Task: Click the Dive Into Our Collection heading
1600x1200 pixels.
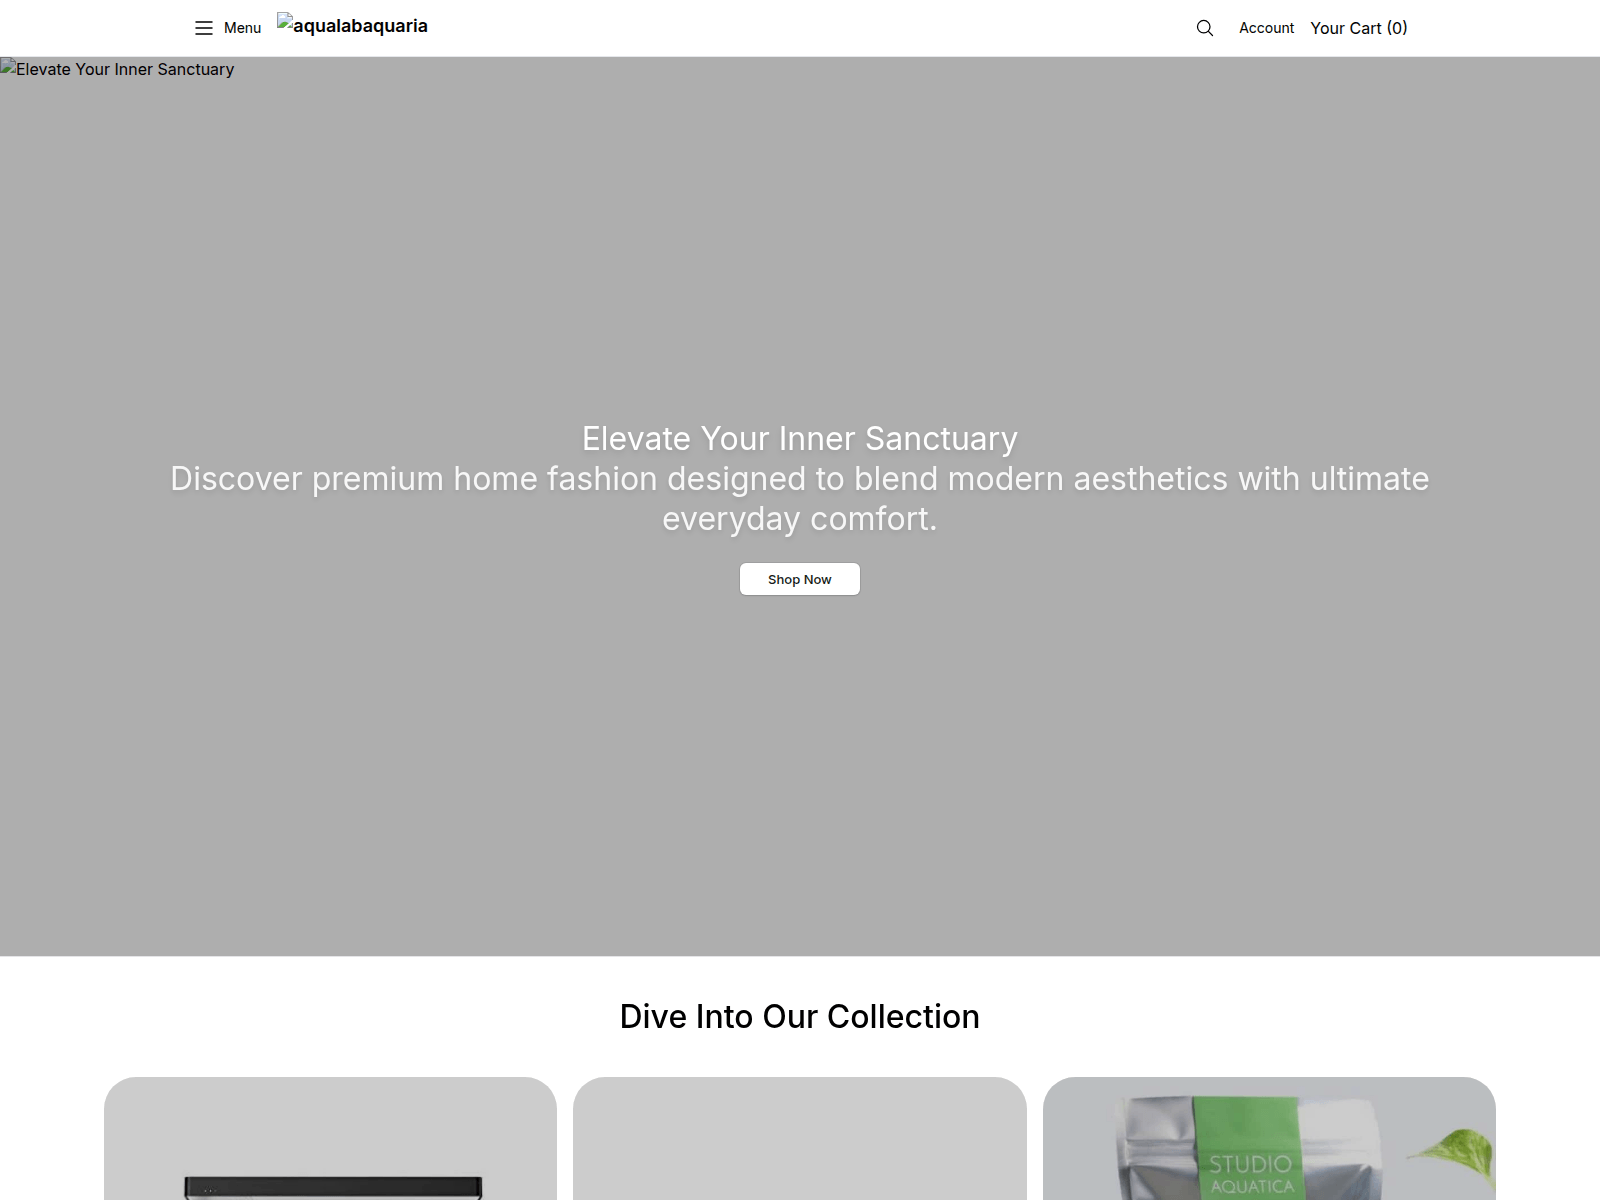Action: pyautogui.click(x=800, y=1016)
